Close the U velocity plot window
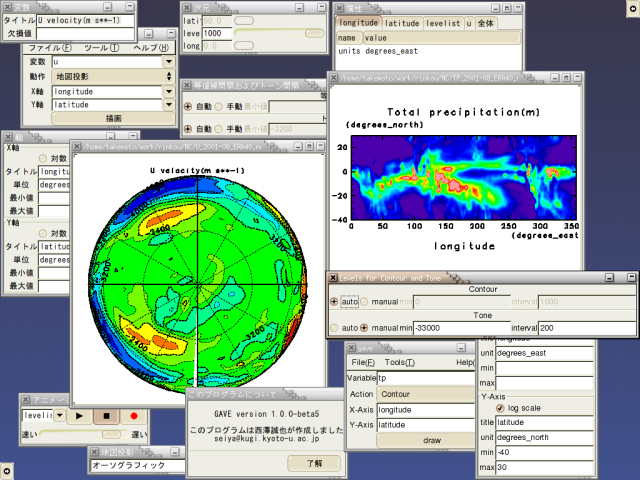The width and height of the screenshot is (640, 480). pyautogui.click(x=77, y=146)
